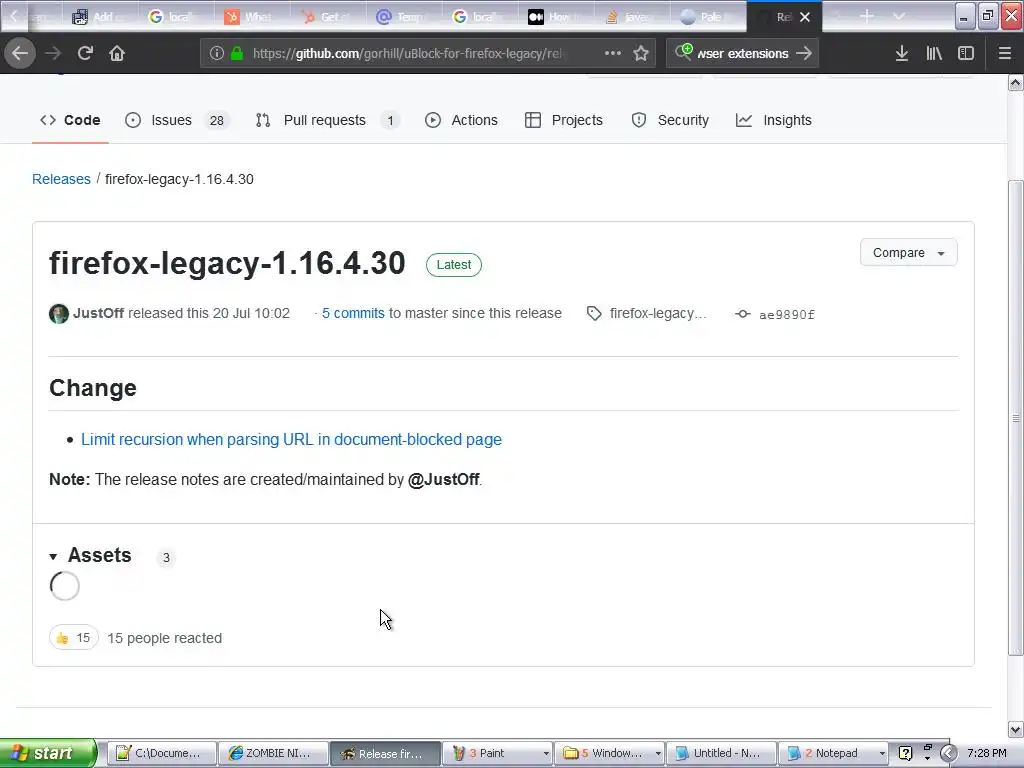Open the Insights tab
The image size is (1024, 768).
(x=774, y=120)
